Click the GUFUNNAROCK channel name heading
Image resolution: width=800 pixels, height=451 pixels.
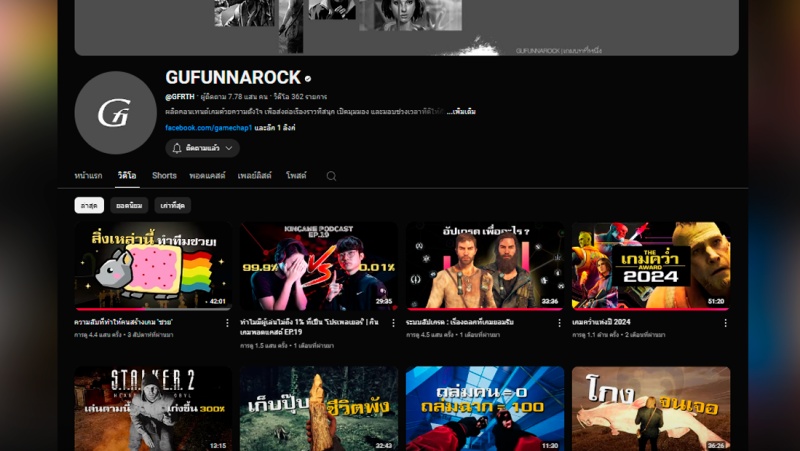[x=233, y=78]
